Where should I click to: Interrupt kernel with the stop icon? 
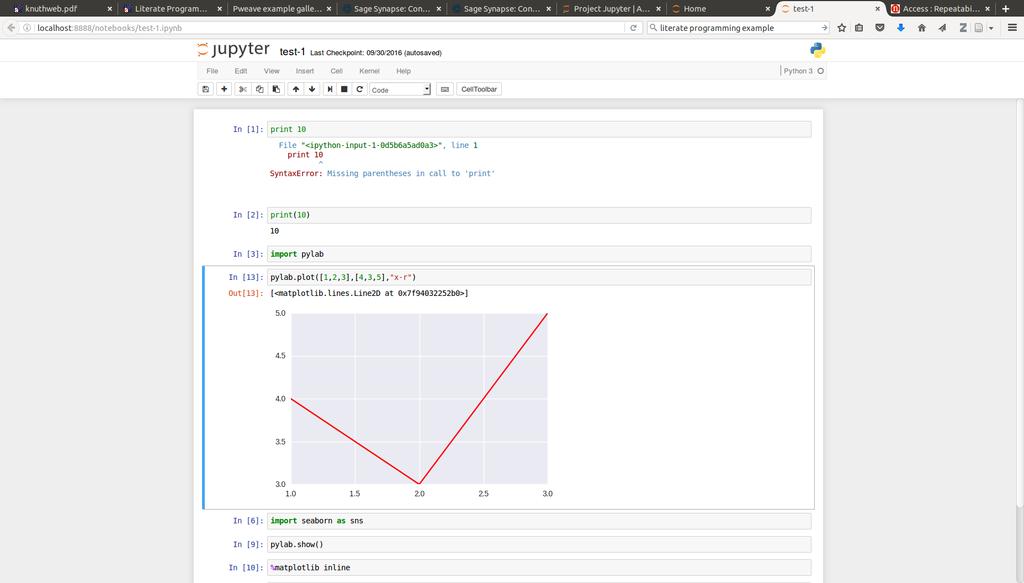point(344,89)
